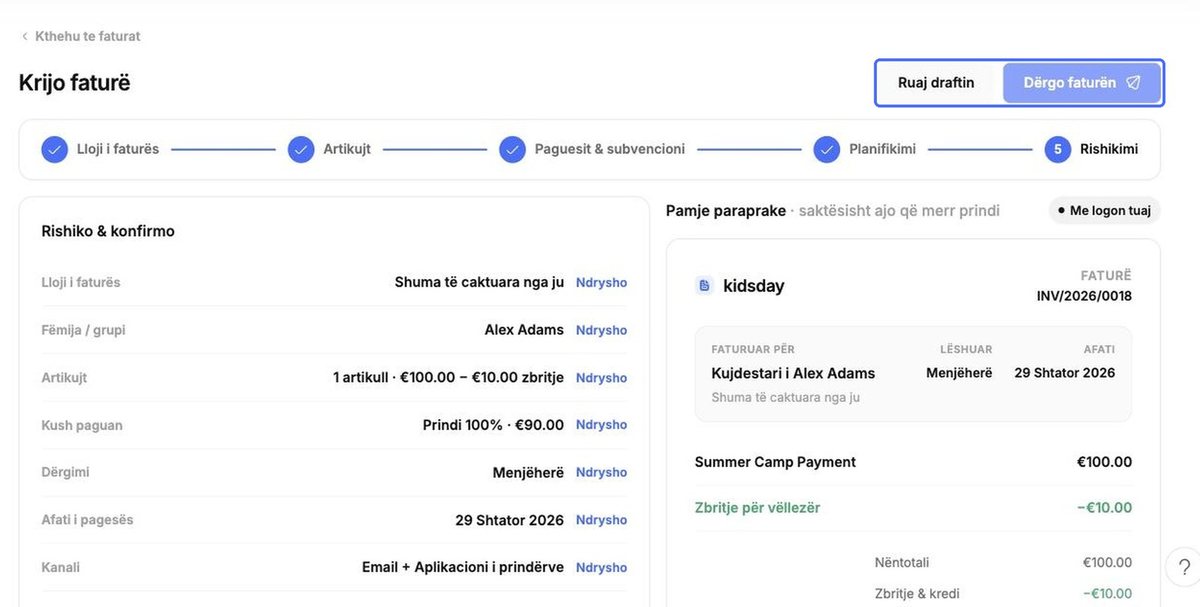Click the Pamje paraprake heading
Image resolution: width=1200 pixels, height=607 pixels.
(x=726, y=210)
